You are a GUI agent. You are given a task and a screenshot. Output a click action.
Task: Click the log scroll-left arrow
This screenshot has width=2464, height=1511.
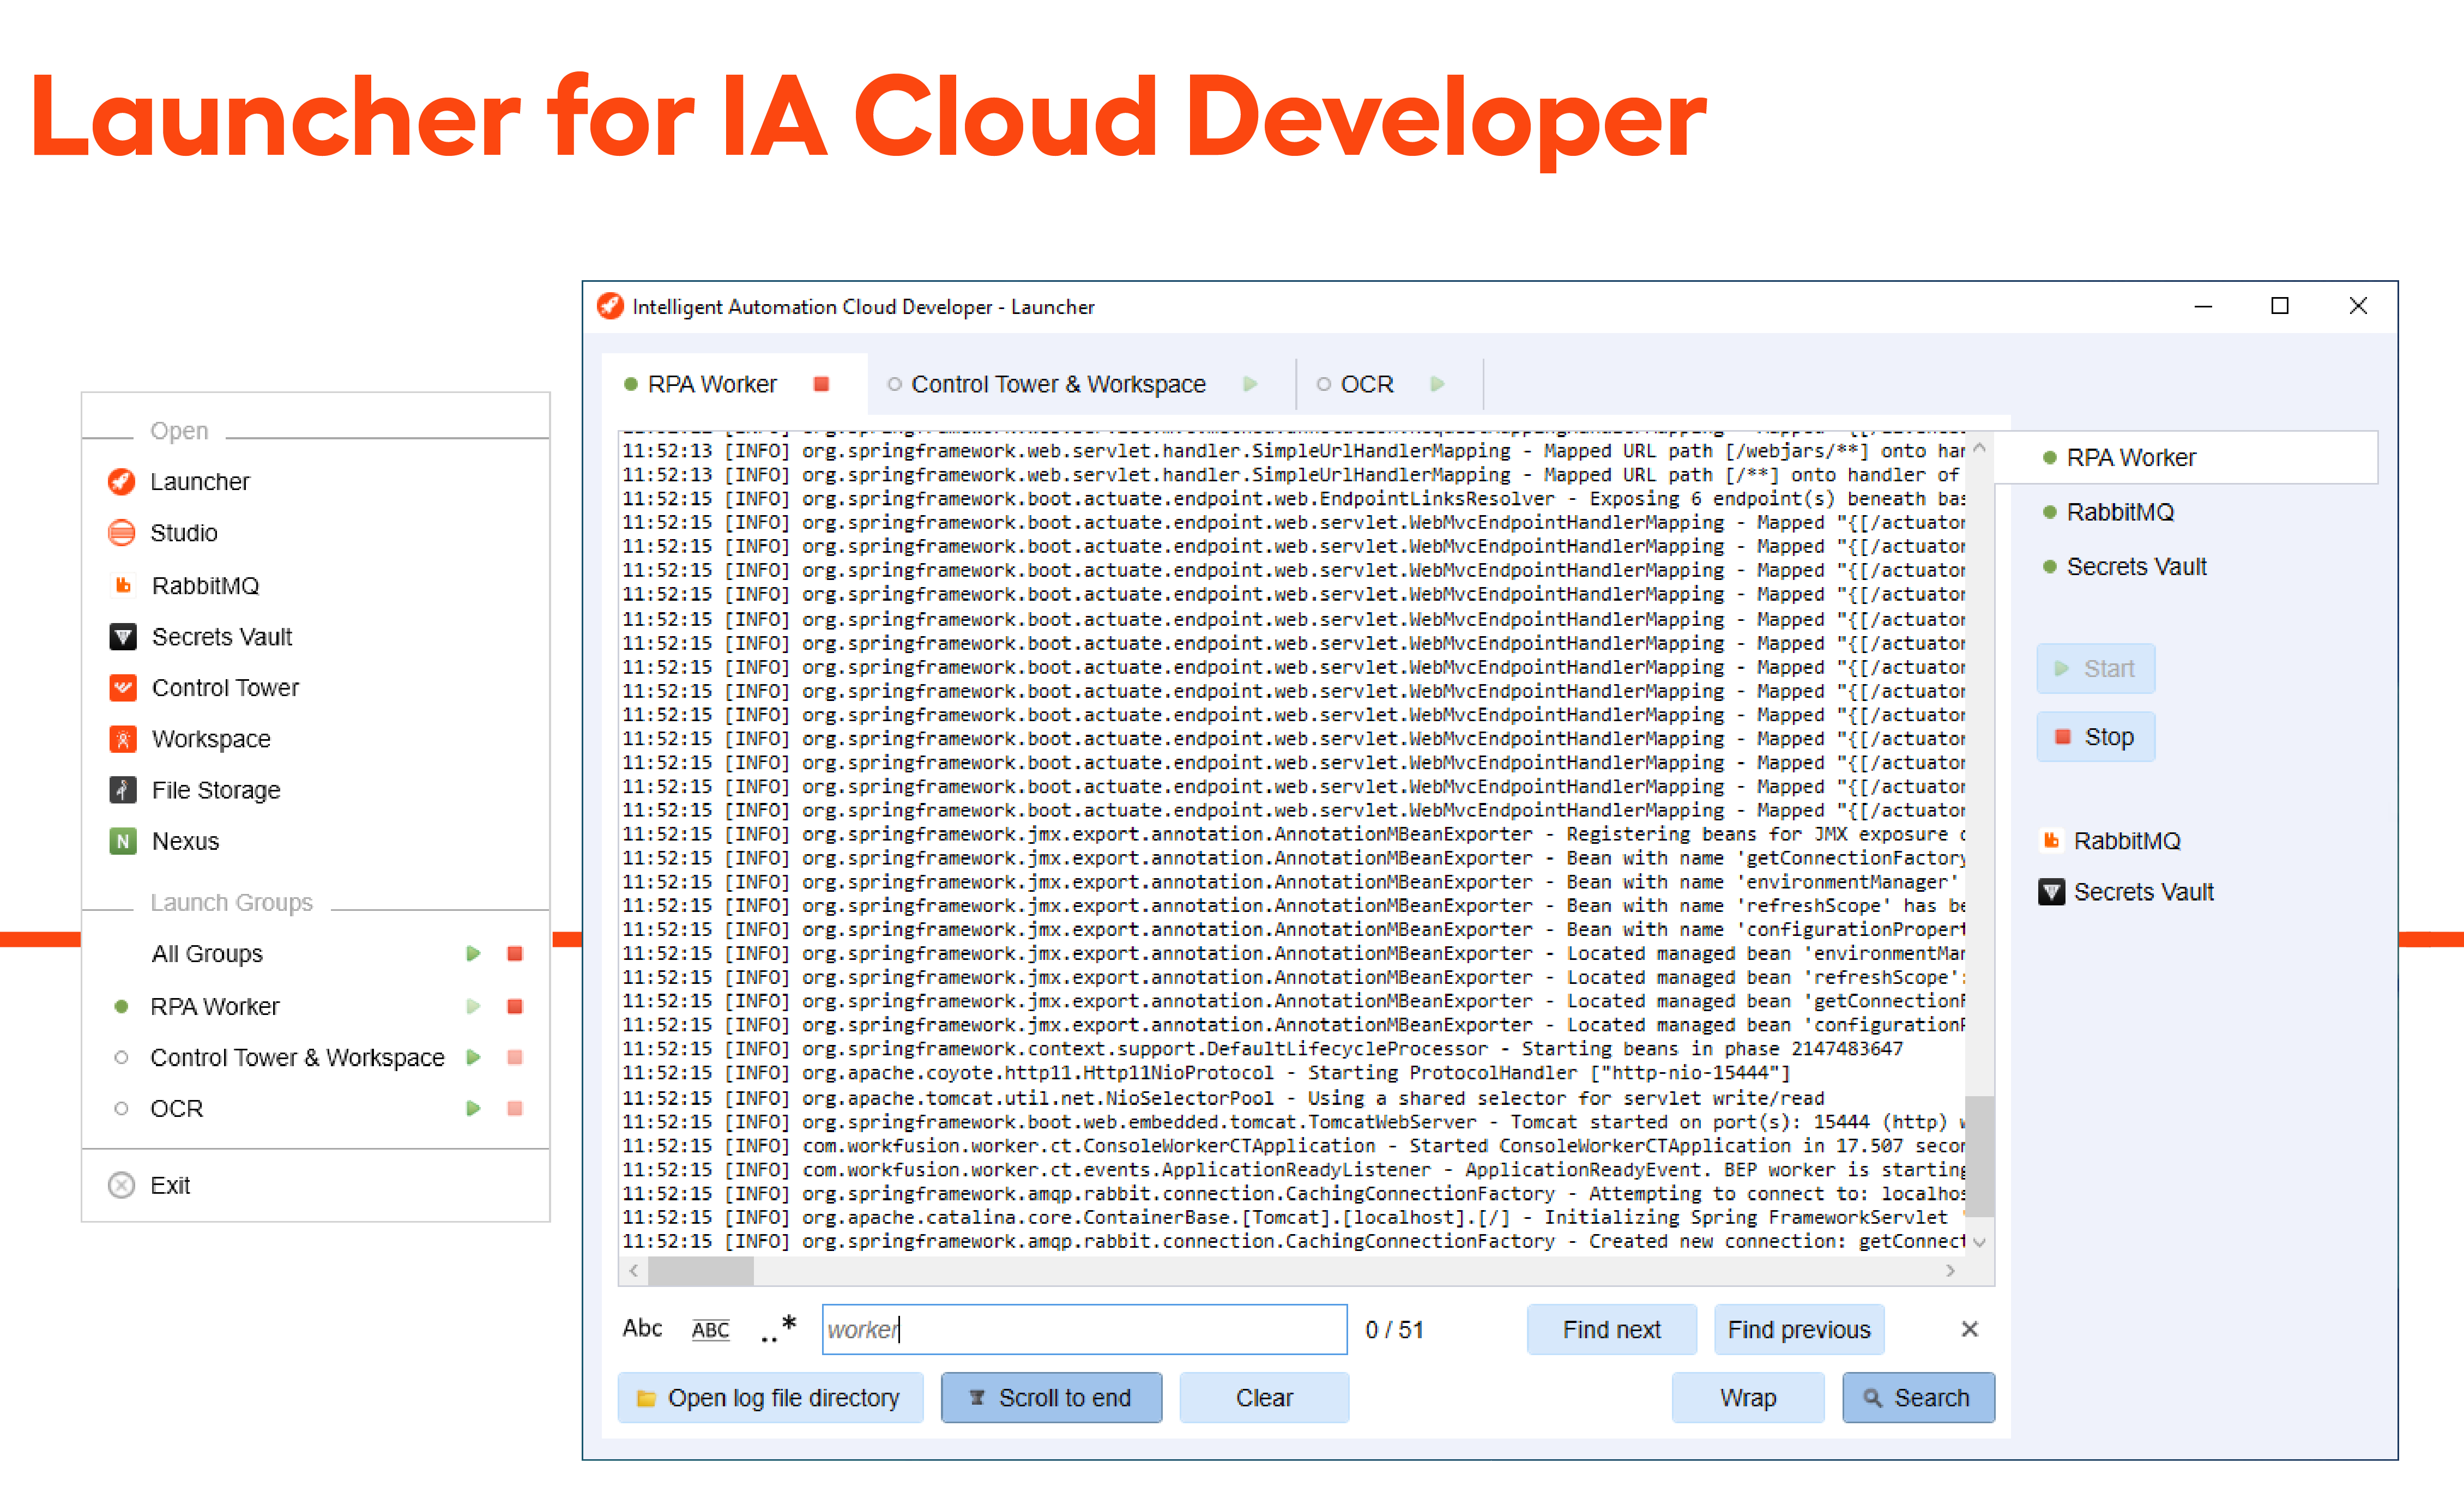[x=633, y=1270]
